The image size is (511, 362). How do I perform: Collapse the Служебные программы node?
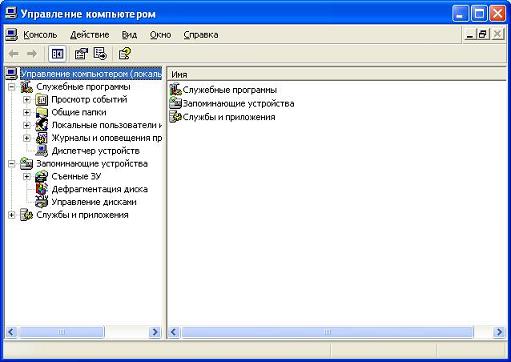pyautogui.click(x=11, y=87)
